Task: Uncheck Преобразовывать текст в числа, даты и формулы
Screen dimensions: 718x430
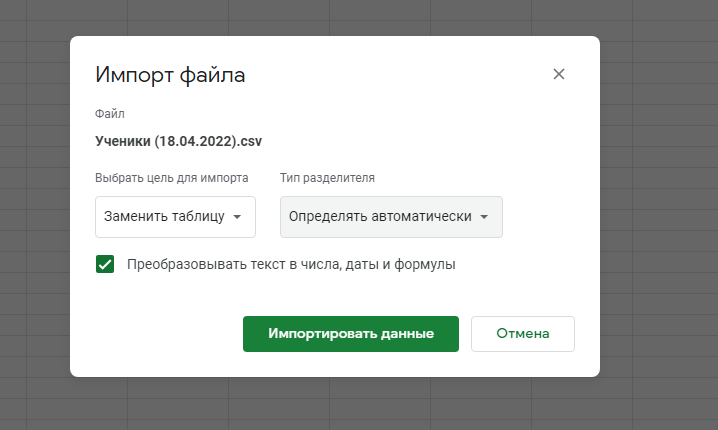Action: (x=105, y=264)
